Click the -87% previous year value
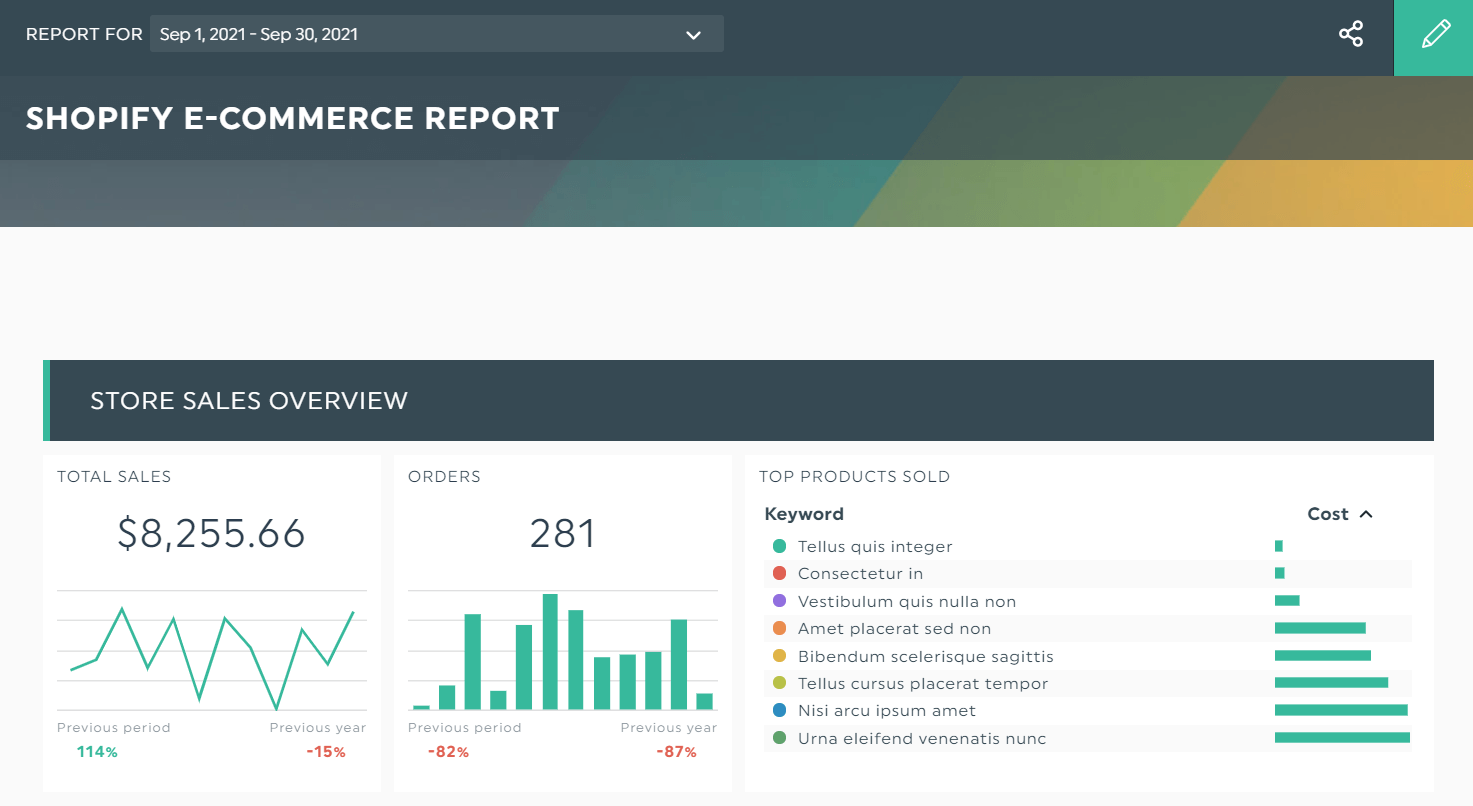The width and height of the screenshot is (1473, 806). pyautogui.click(x=676, y=751)
